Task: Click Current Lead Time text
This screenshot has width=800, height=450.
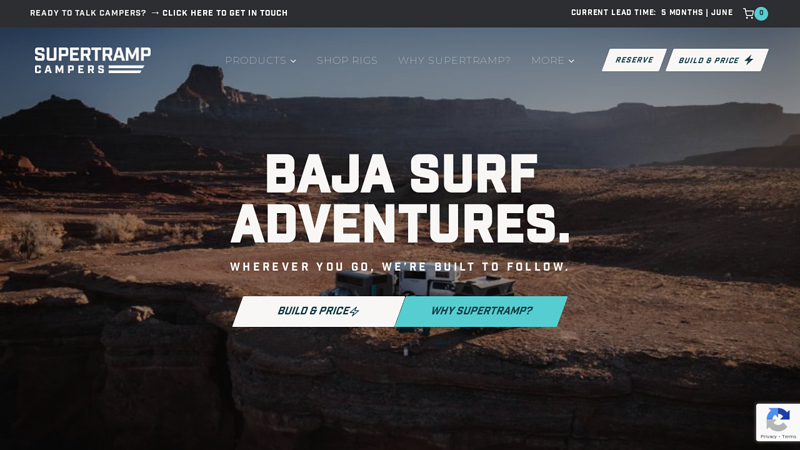Action: (613, 12)
